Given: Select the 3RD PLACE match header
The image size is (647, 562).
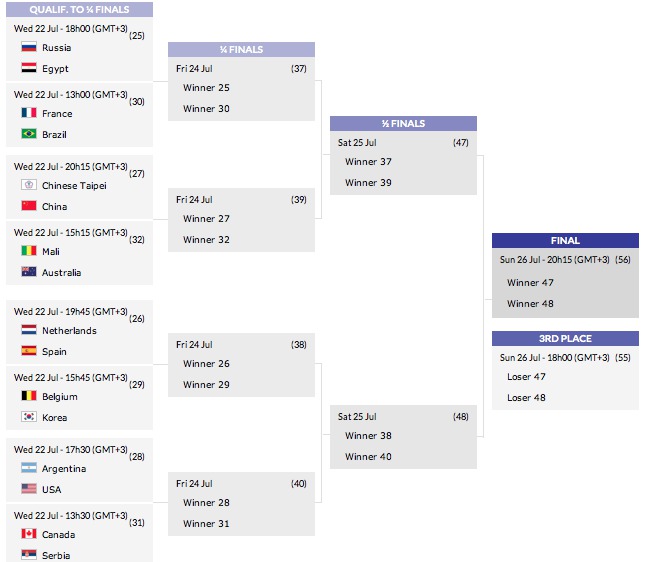Looking at the screenshot, I should [x=565, y=338].
